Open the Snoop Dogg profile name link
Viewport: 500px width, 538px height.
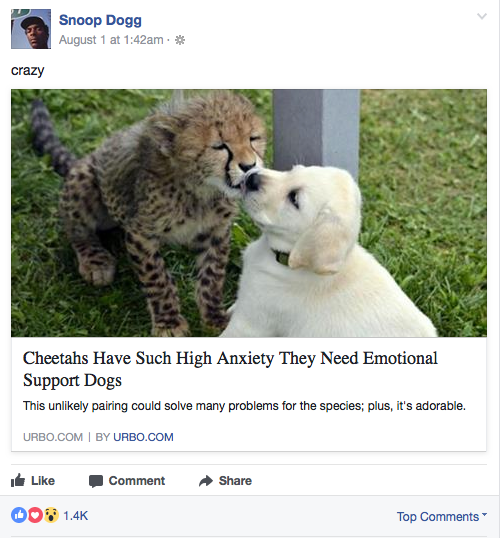[x=100, y=20]
